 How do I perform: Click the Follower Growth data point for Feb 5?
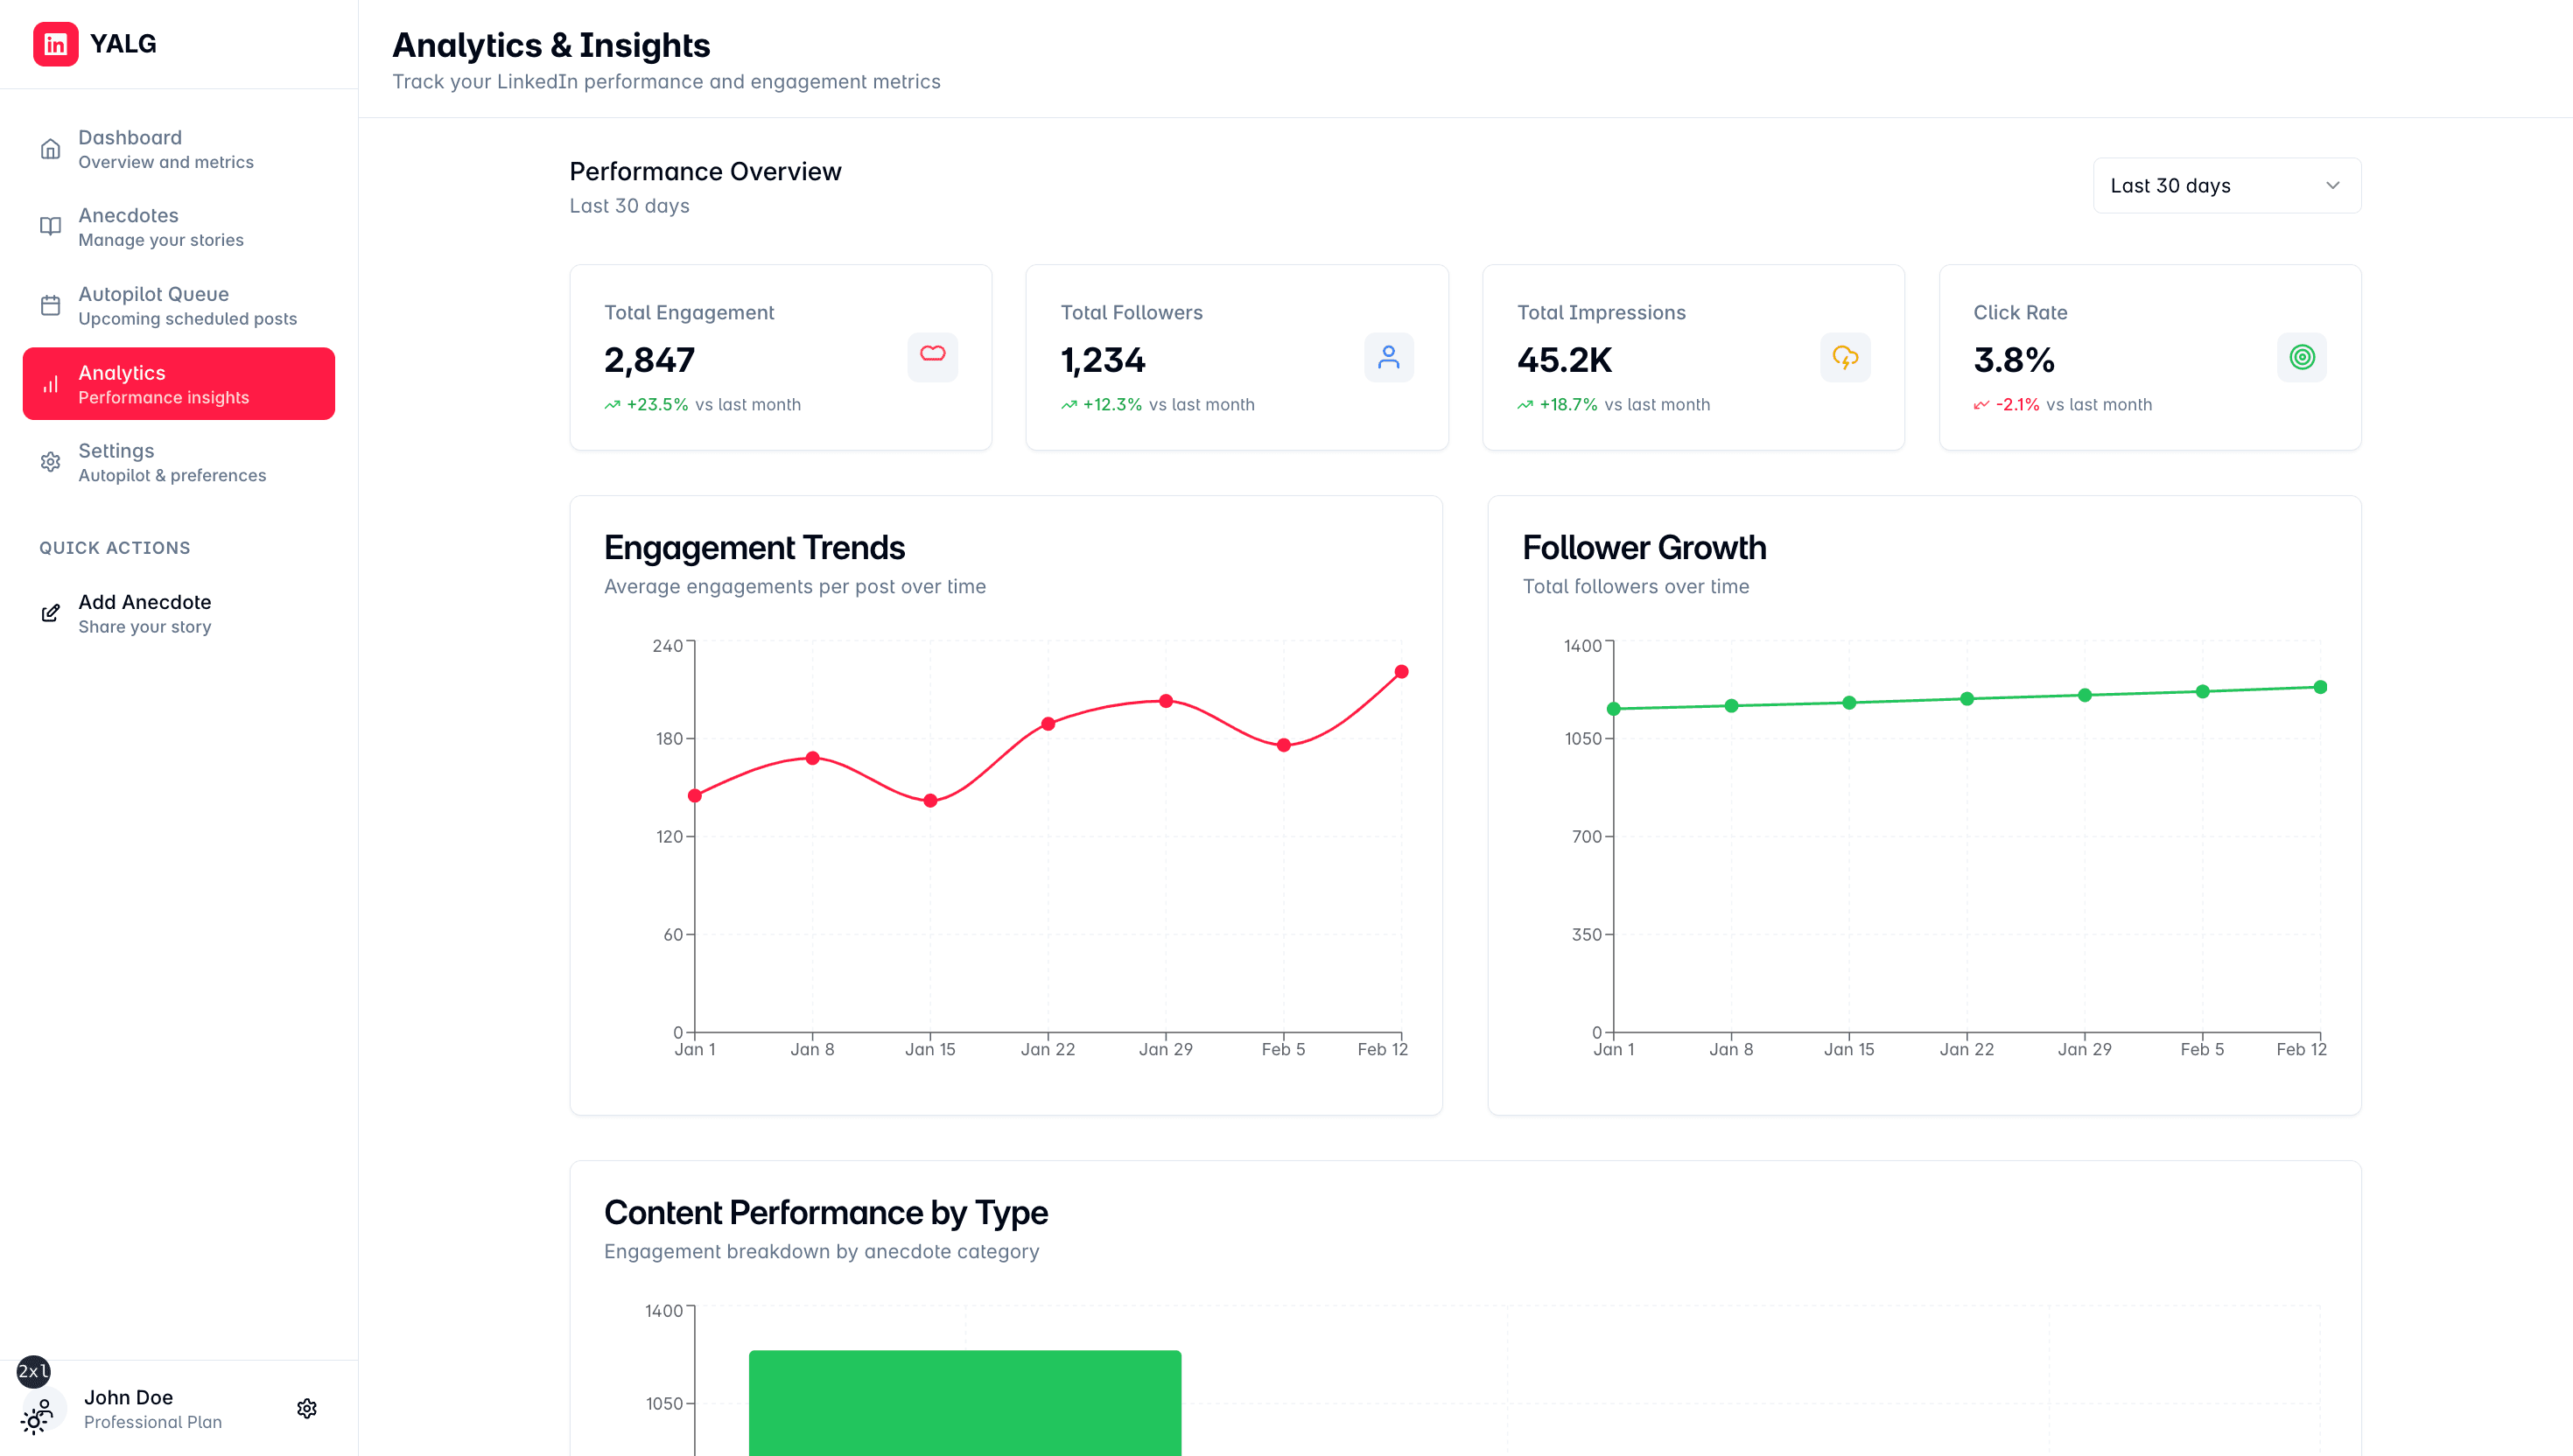tap(2203, 691)
